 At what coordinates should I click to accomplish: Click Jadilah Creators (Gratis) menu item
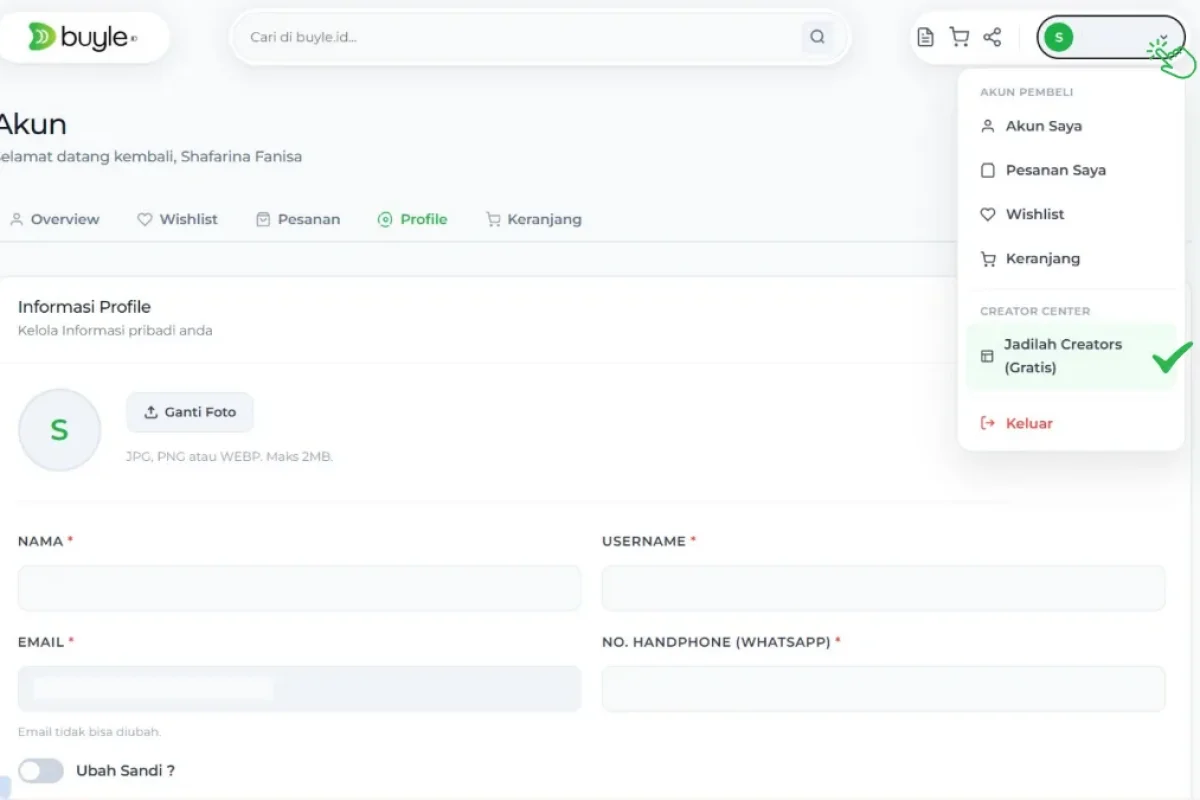click(x=1070, y=356)
